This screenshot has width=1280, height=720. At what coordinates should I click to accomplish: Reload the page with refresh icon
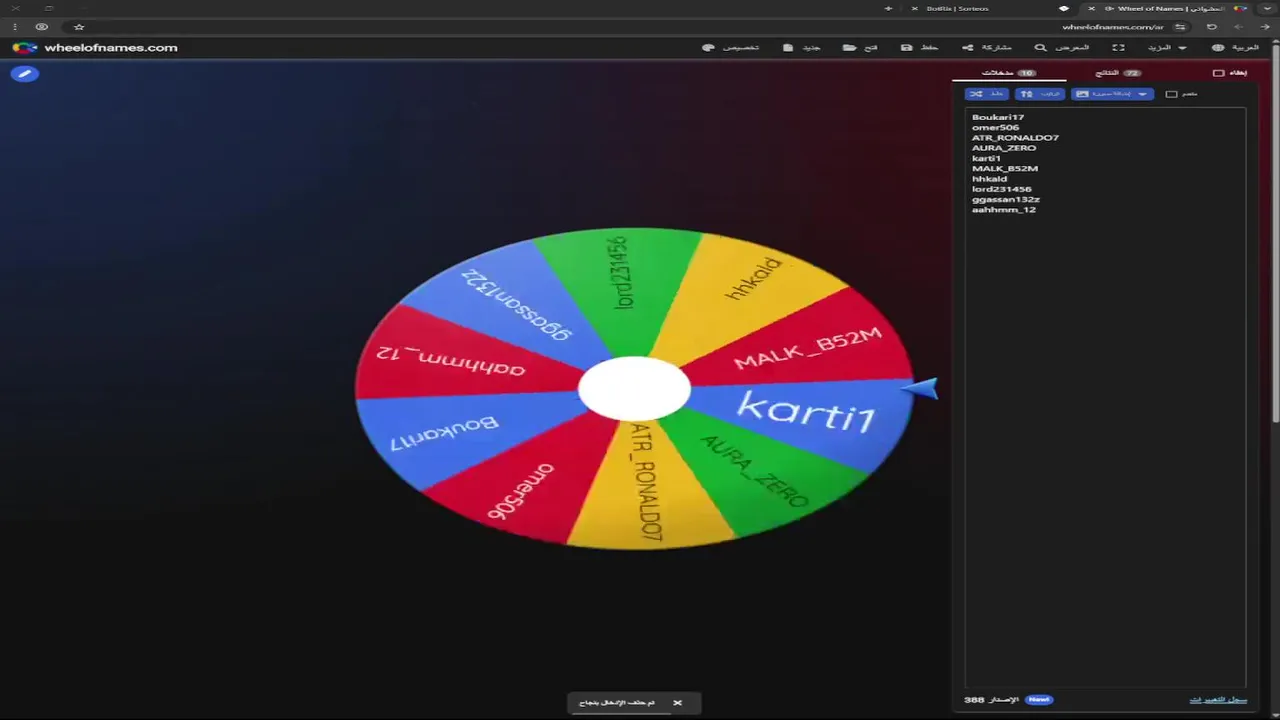pyautogui.click(x=1212, y=27)
